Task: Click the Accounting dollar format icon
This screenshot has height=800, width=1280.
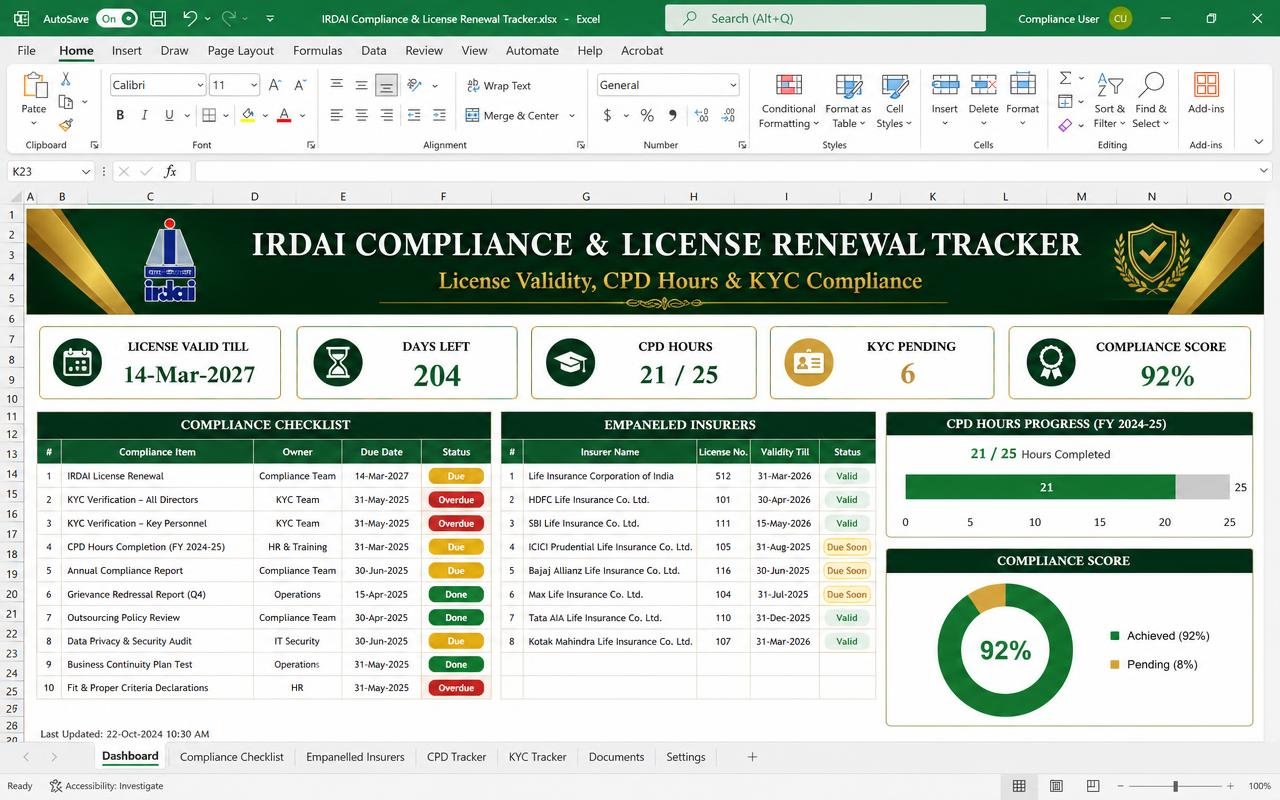Action: click(607, 115)
